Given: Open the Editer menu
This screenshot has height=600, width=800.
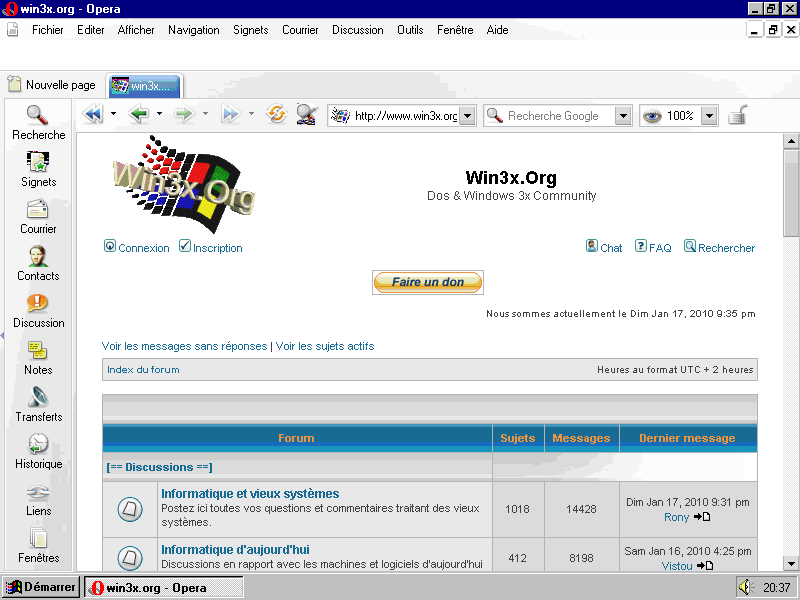Looking at the screenshot, I should tap(90, 30).
